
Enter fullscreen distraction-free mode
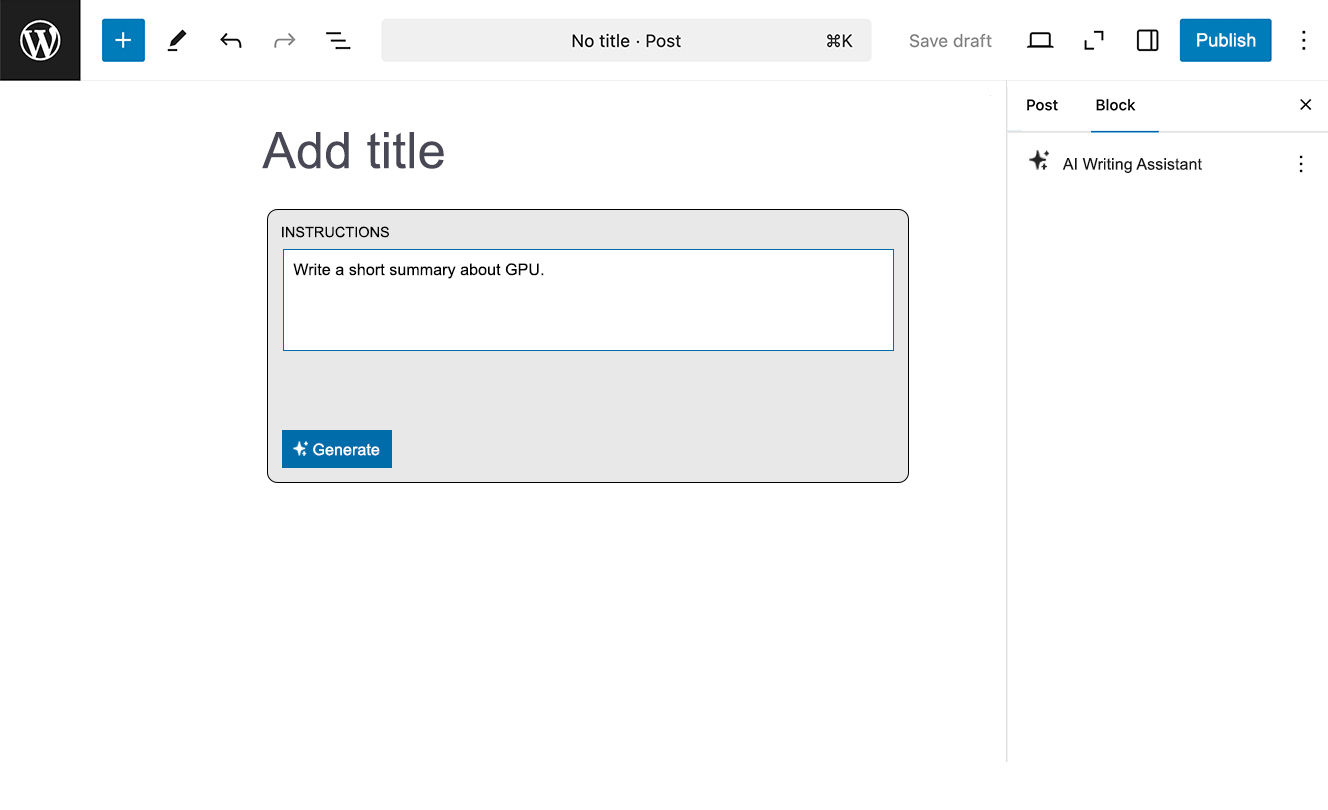1094,40
